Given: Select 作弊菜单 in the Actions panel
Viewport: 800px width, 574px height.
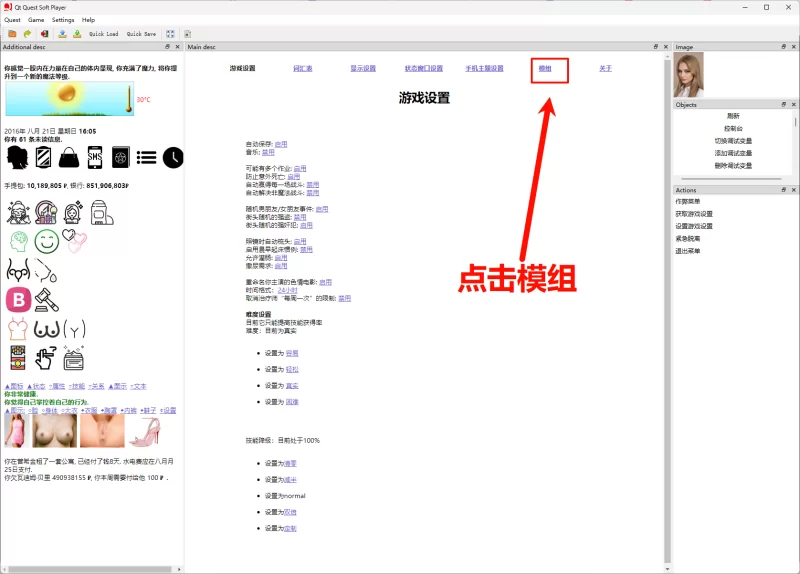Looking at the screenshot, I should click(688, 202).
